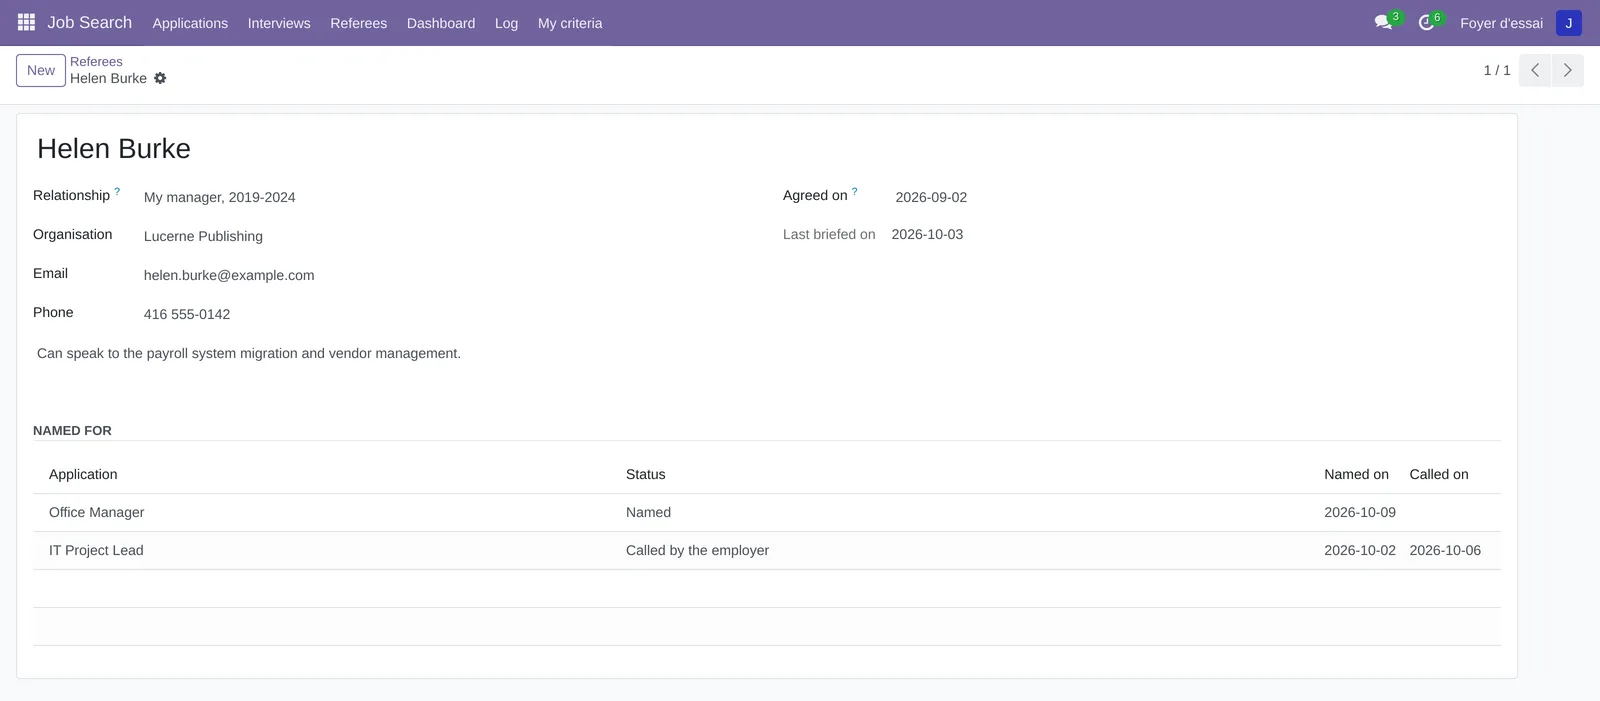Click the Named on date 2026-10-09

[1360, 512]
